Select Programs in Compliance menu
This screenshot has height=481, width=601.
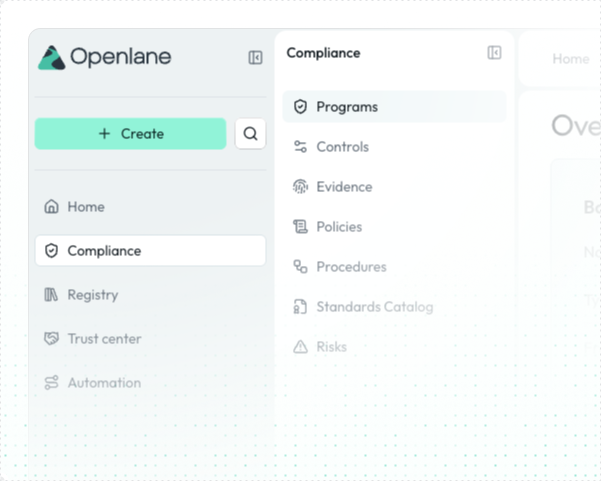[394, 107]
